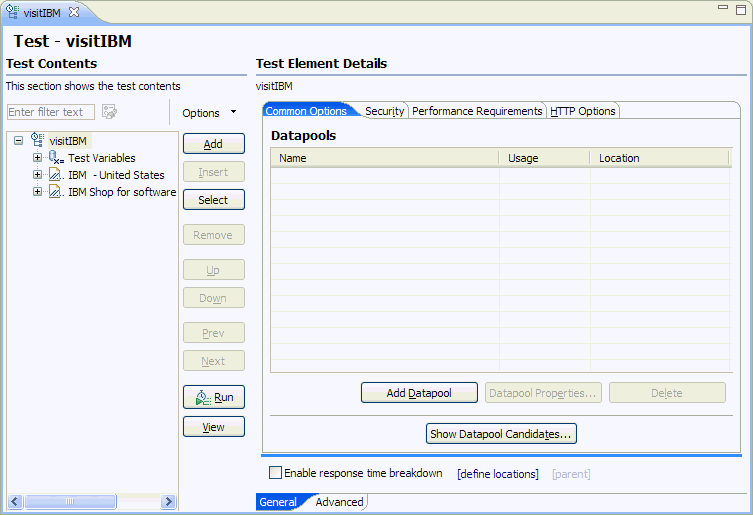Screen dimensions: 753x515
Task: Click the Insert button
Action: [214, 172]
